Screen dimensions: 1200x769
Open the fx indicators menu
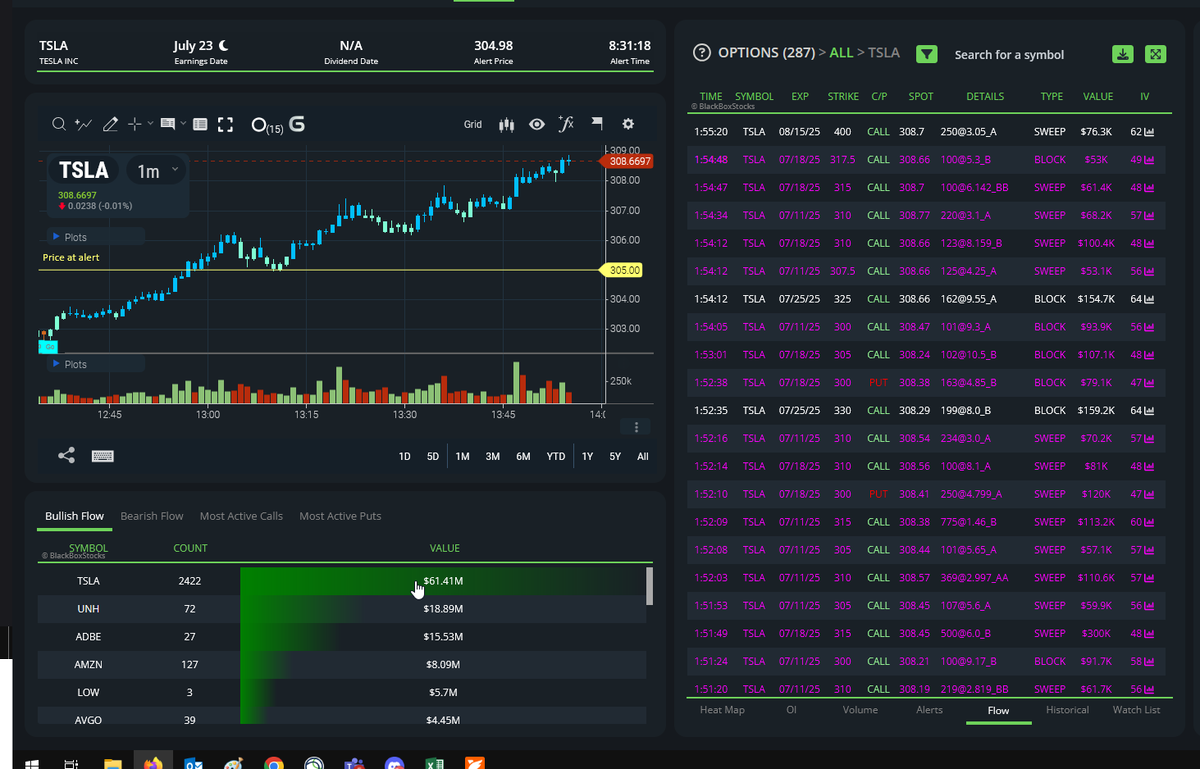tap(566, 123)
